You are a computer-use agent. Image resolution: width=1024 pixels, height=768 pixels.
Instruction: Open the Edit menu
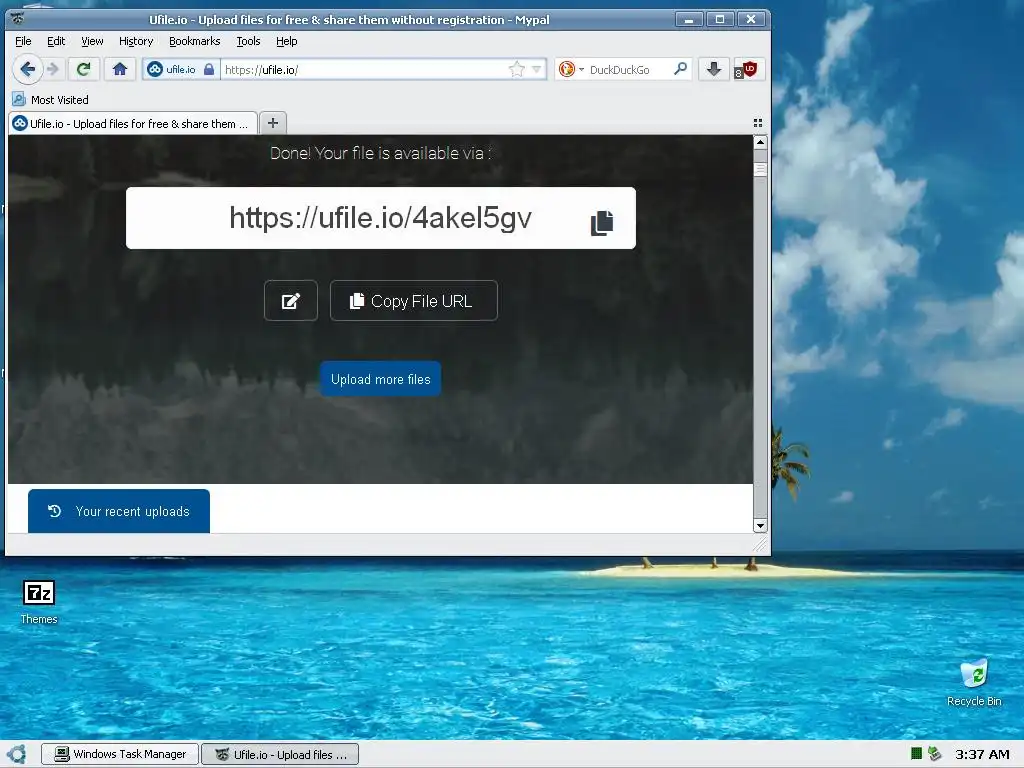pos(56,41)
